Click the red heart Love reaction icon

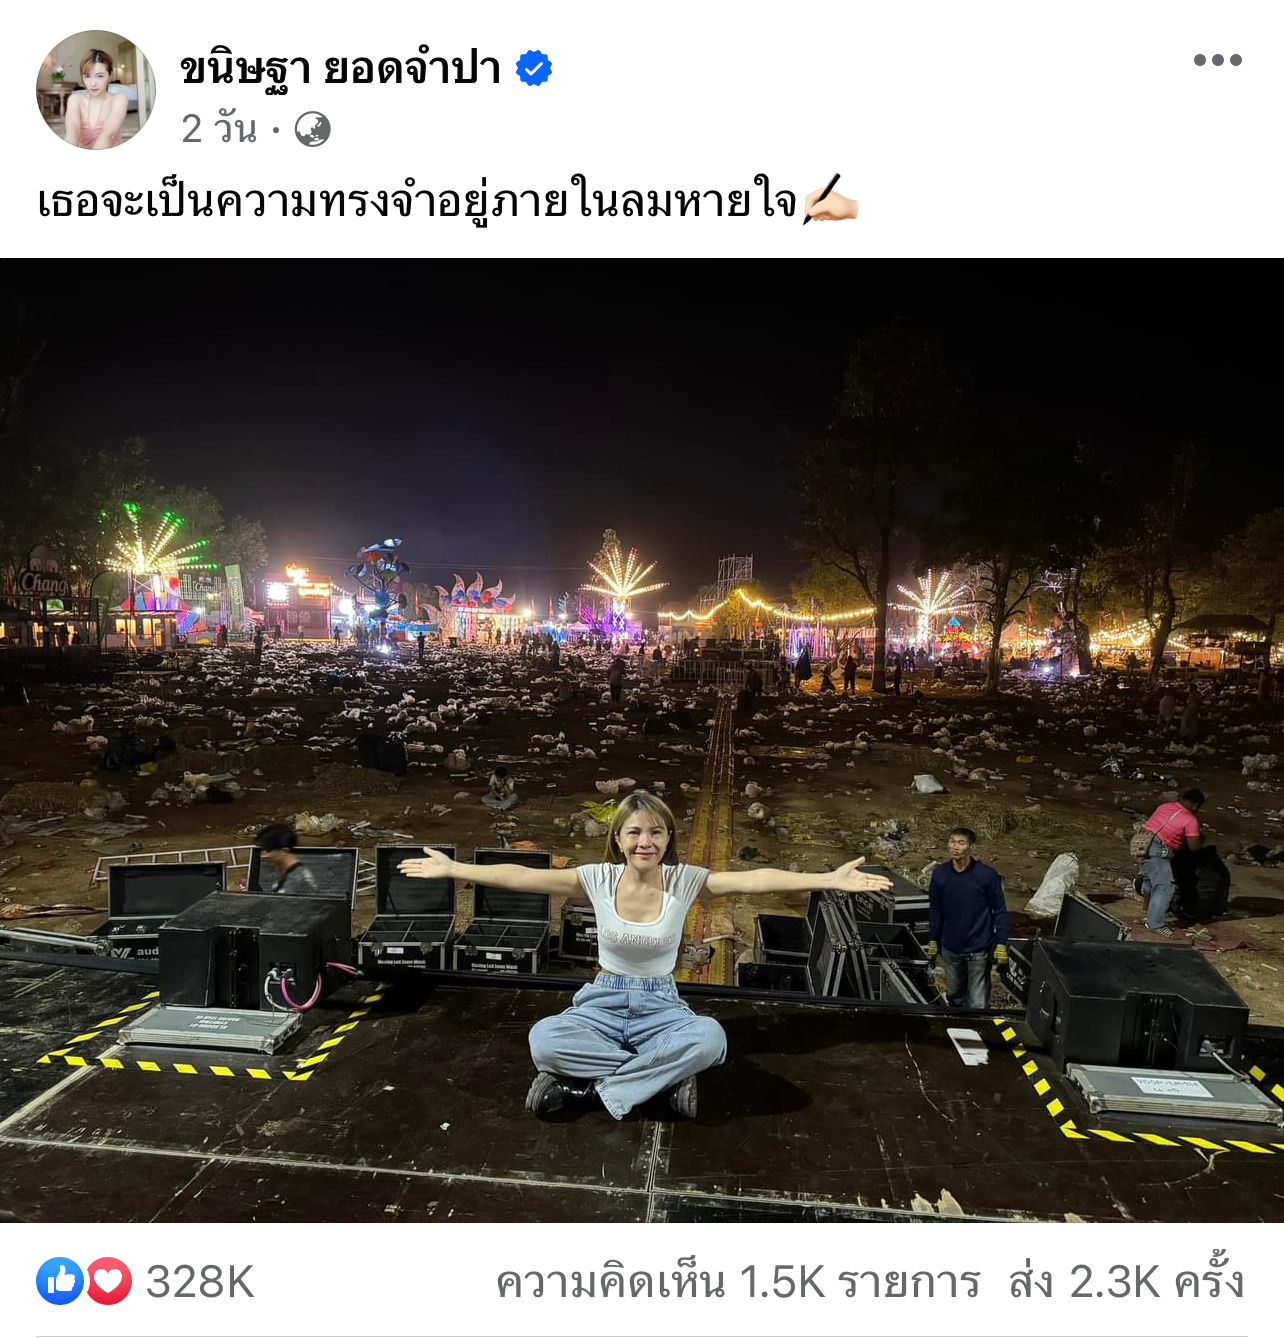pyautogui.click(x=108, y=1281)
